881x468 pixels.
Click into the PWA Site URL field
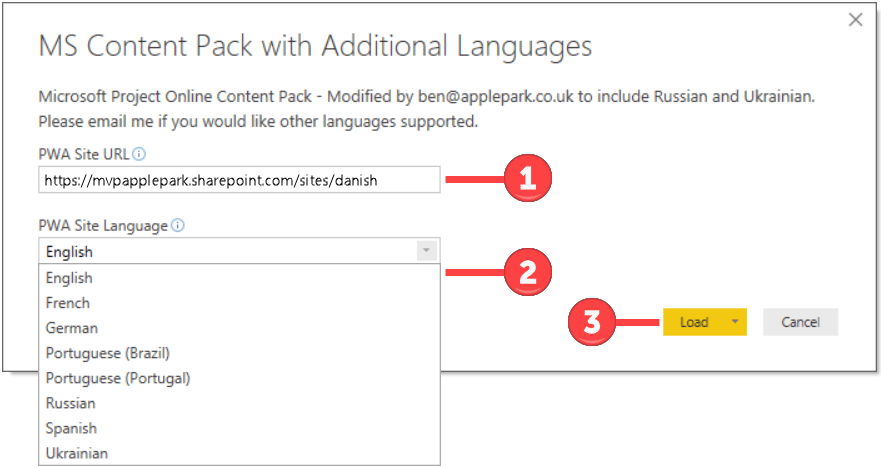coord(239,180)
